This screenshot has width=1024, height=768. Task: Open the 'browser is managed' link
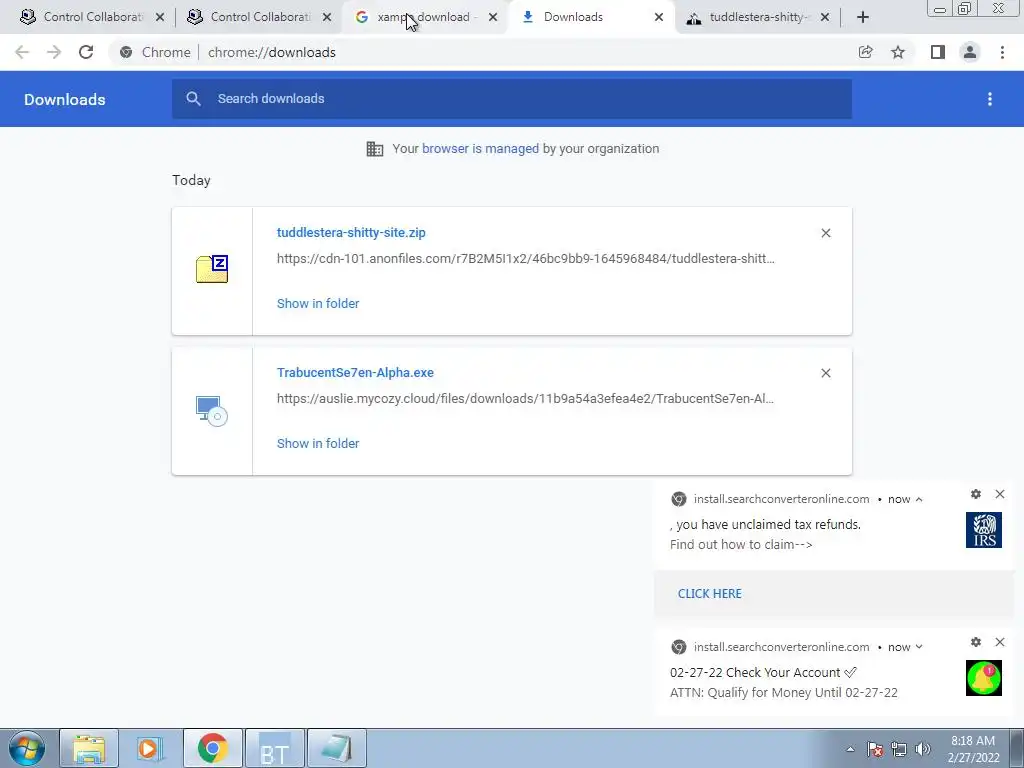coord(480,148)
